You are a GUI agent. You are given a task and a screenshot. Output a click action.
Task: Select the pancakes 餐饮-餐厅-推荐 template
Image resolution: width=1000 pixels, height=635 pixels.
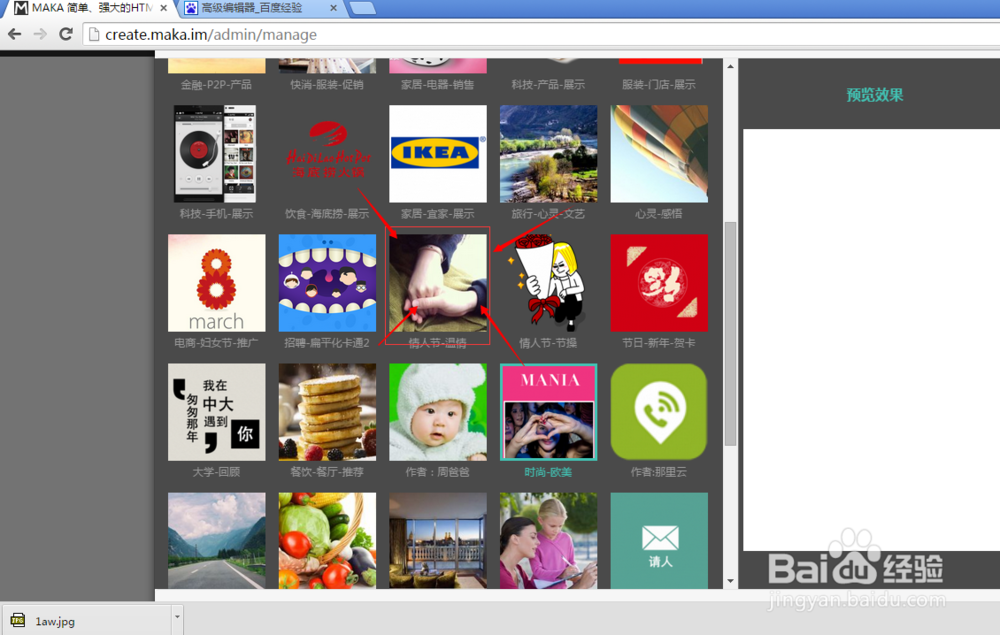[327, 412]
